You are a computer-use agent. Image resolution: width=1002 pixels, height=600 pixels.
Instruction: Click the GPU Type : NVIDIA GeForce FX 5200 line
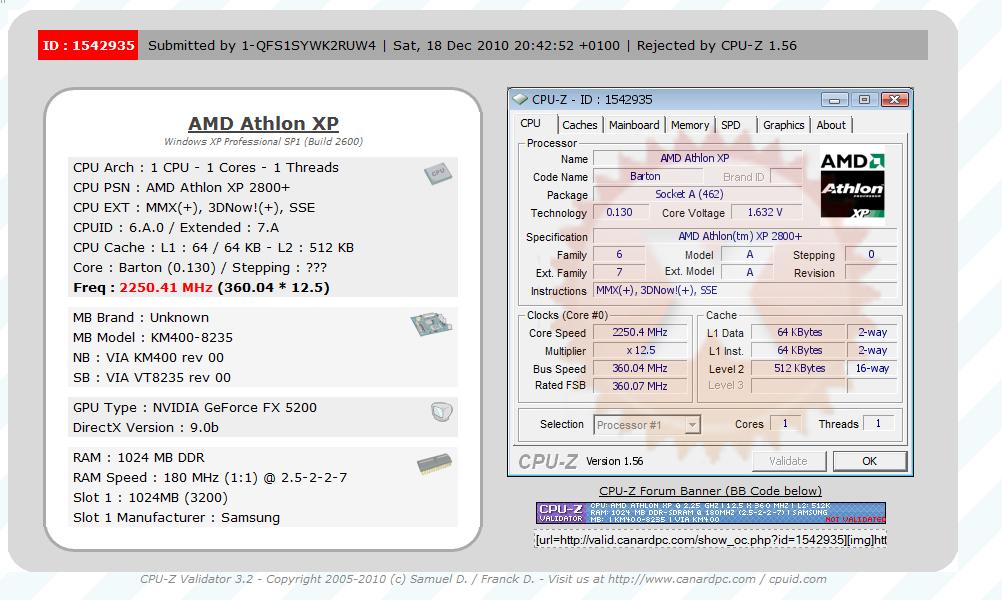pos(195,407)
